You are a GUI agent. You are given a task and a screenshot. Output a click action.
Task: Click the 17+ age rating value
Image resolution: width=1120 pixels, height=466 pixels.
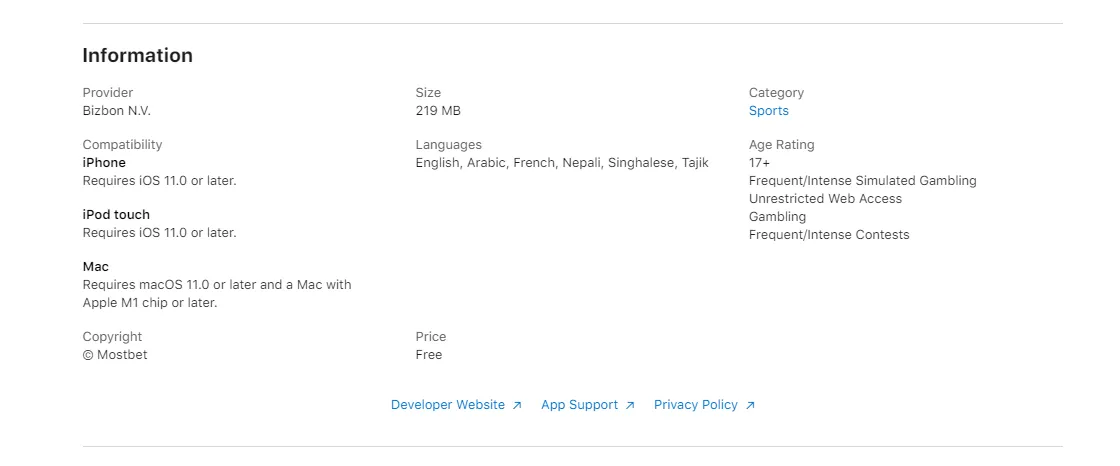tap(759, 163)
